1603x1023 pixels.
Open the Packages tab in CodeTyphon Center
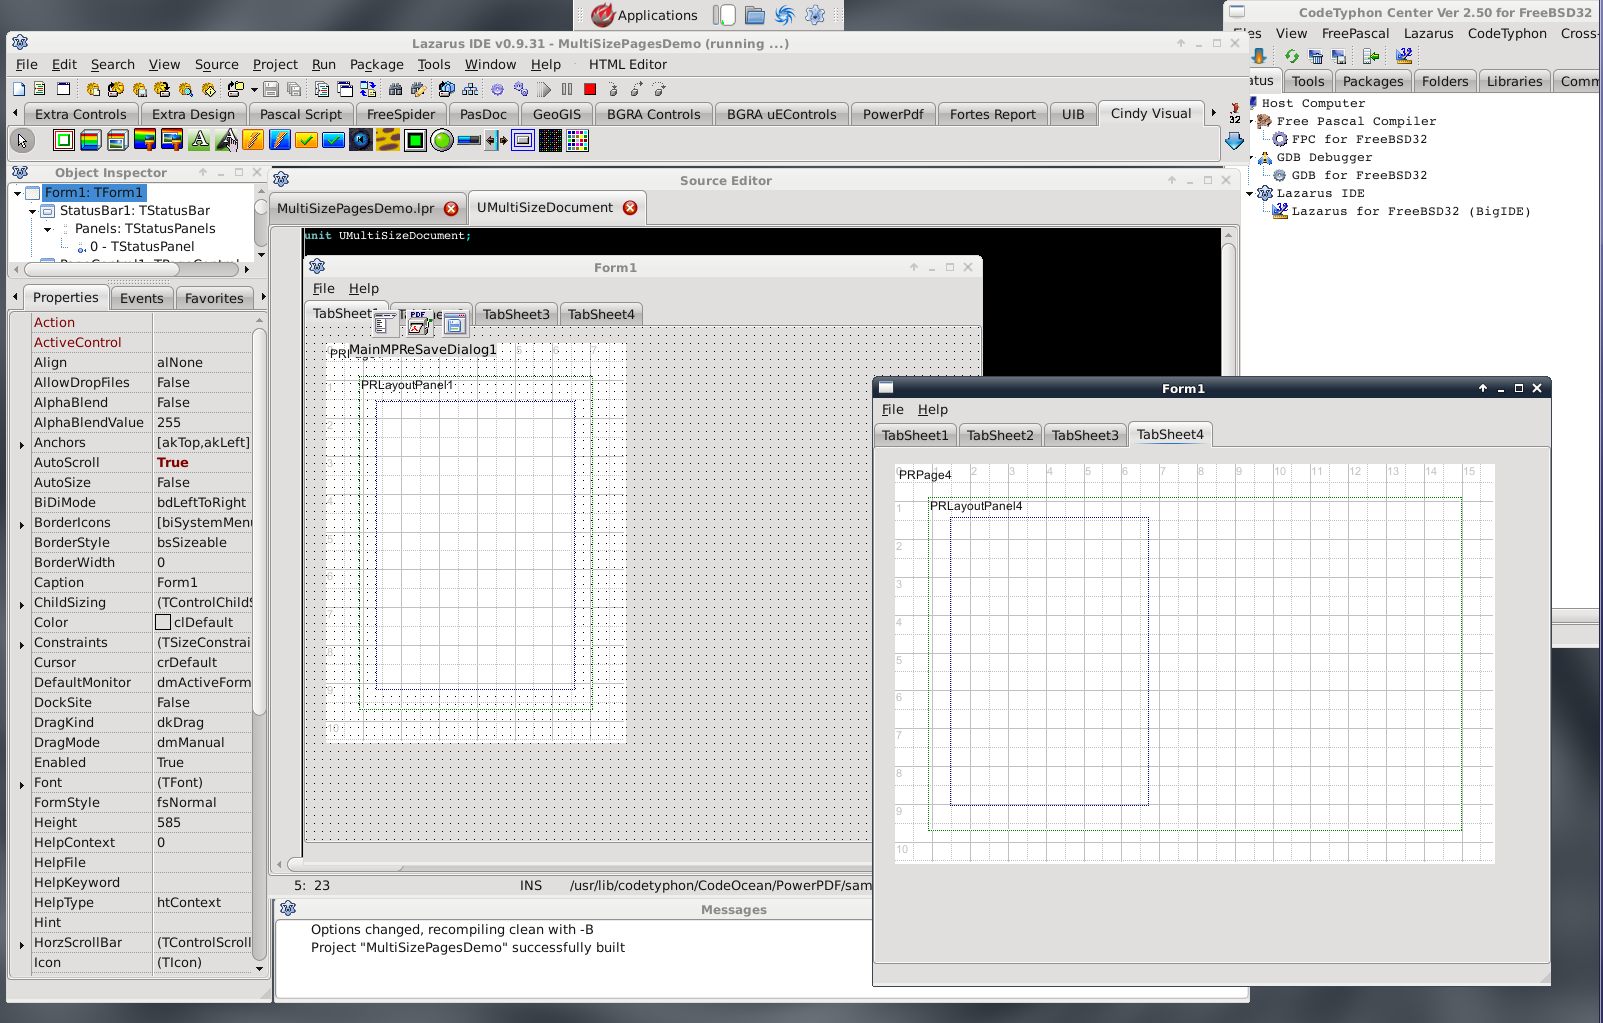coord(1372,81)
